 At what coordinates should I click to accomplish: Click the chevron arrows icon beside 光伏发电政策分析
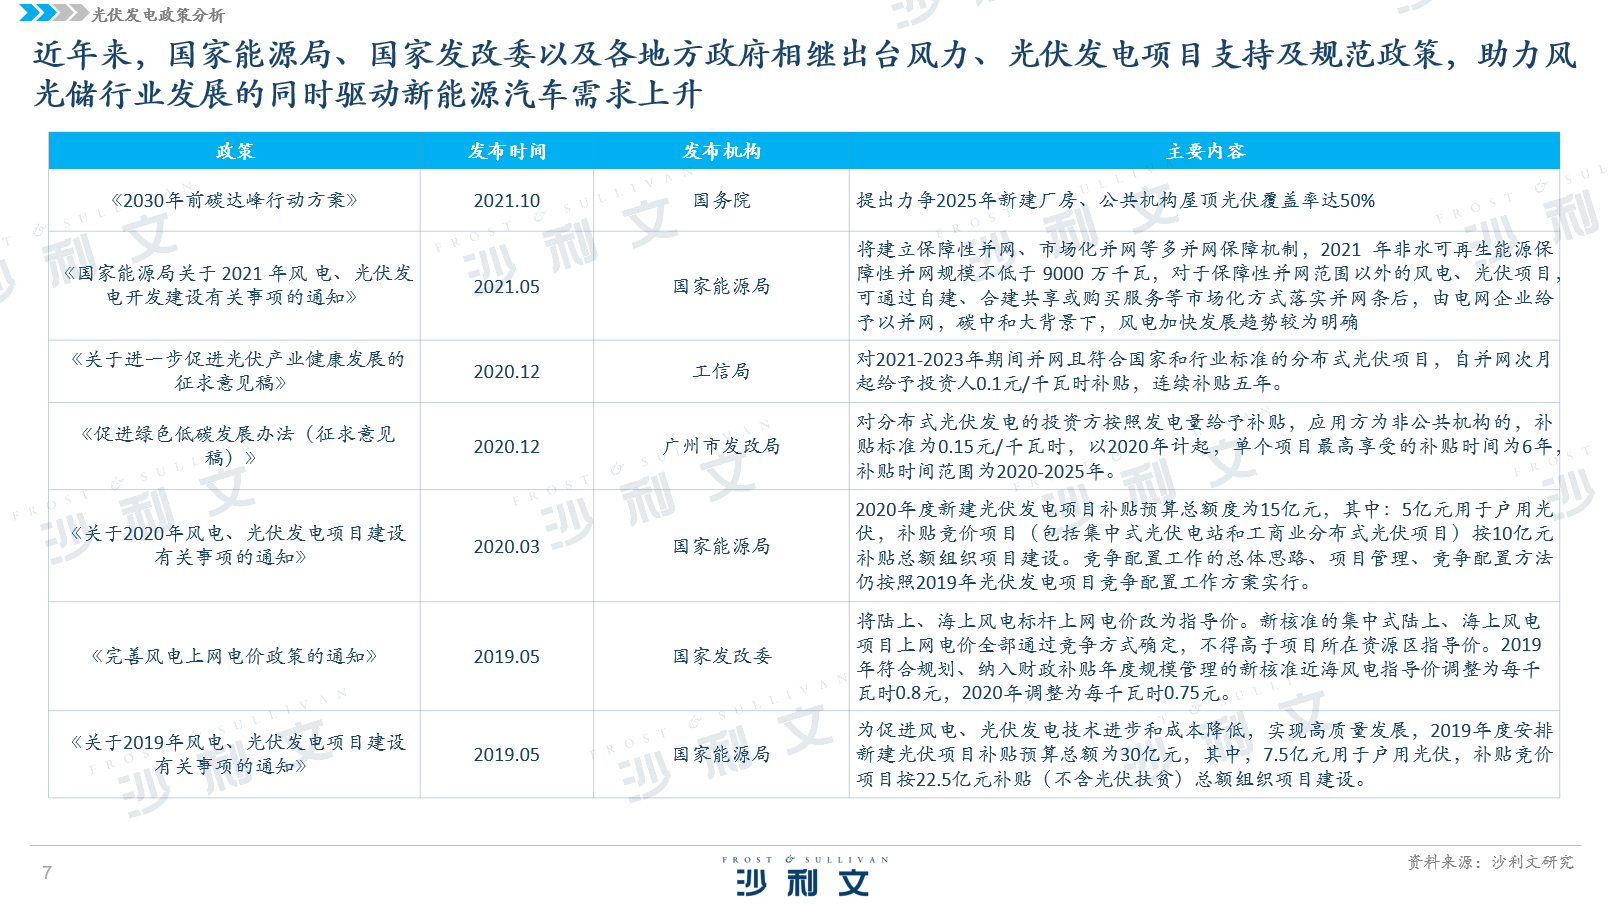pos(53,13)
